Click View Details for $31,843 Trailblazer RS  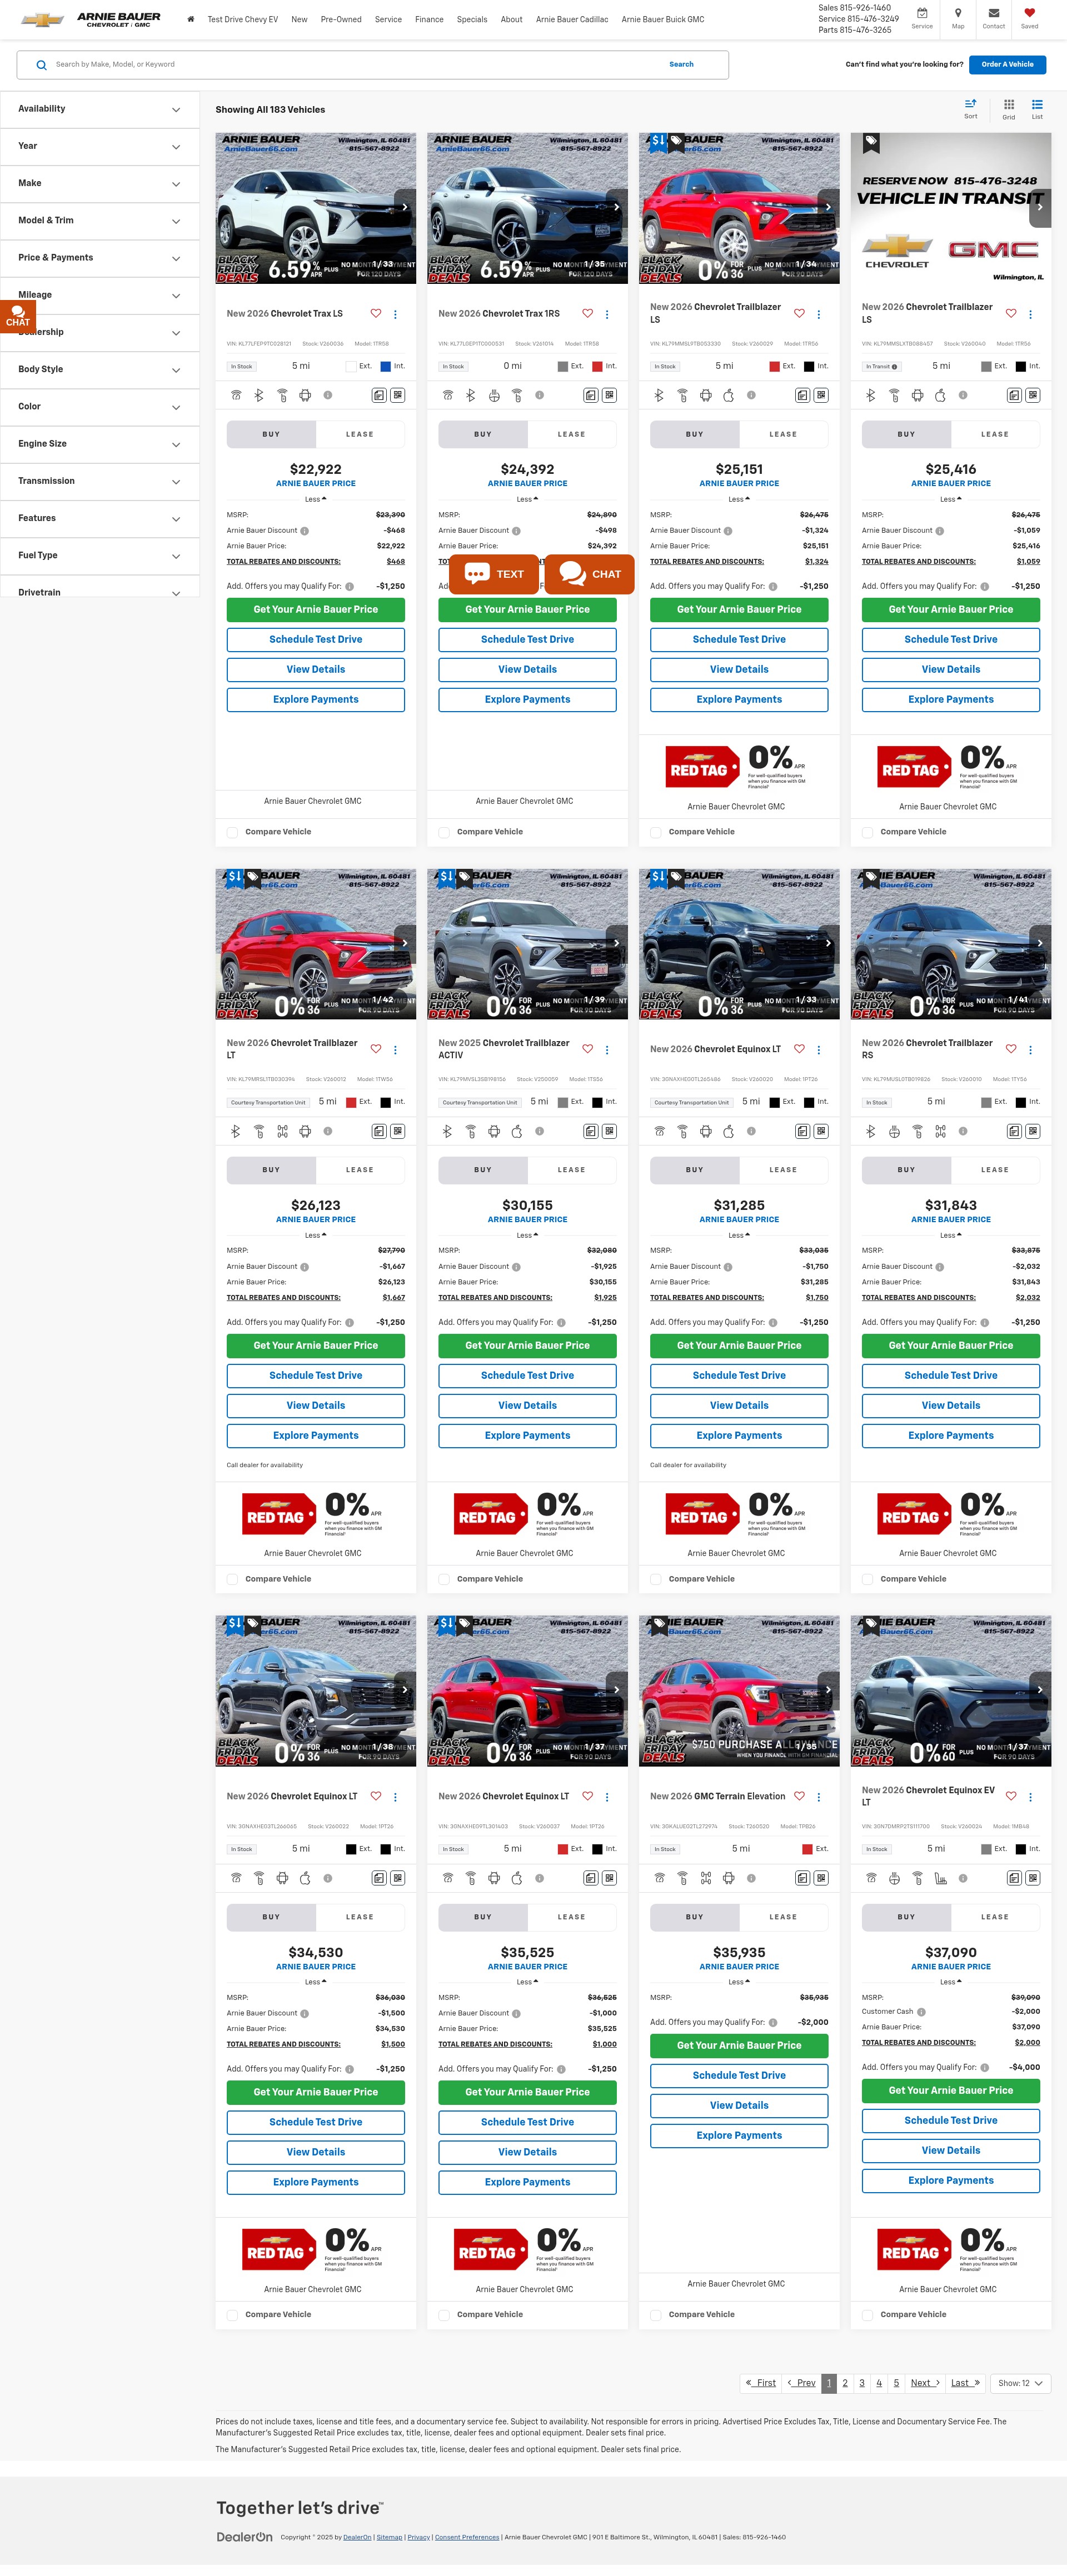(x=951, y=1405)
